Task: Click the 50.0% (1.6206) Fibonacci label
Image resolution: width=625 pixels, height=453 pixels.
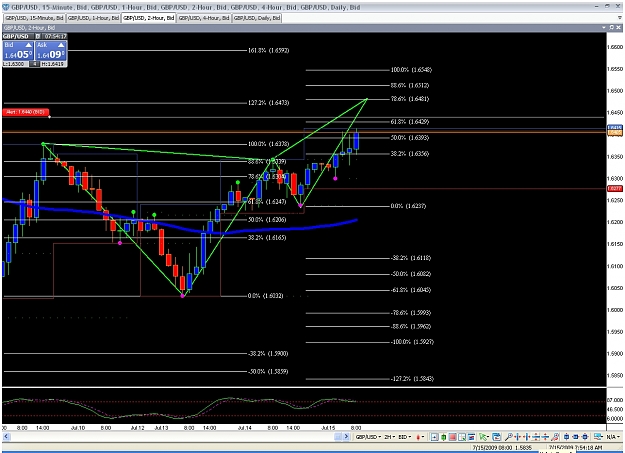Action: (267, 220)
